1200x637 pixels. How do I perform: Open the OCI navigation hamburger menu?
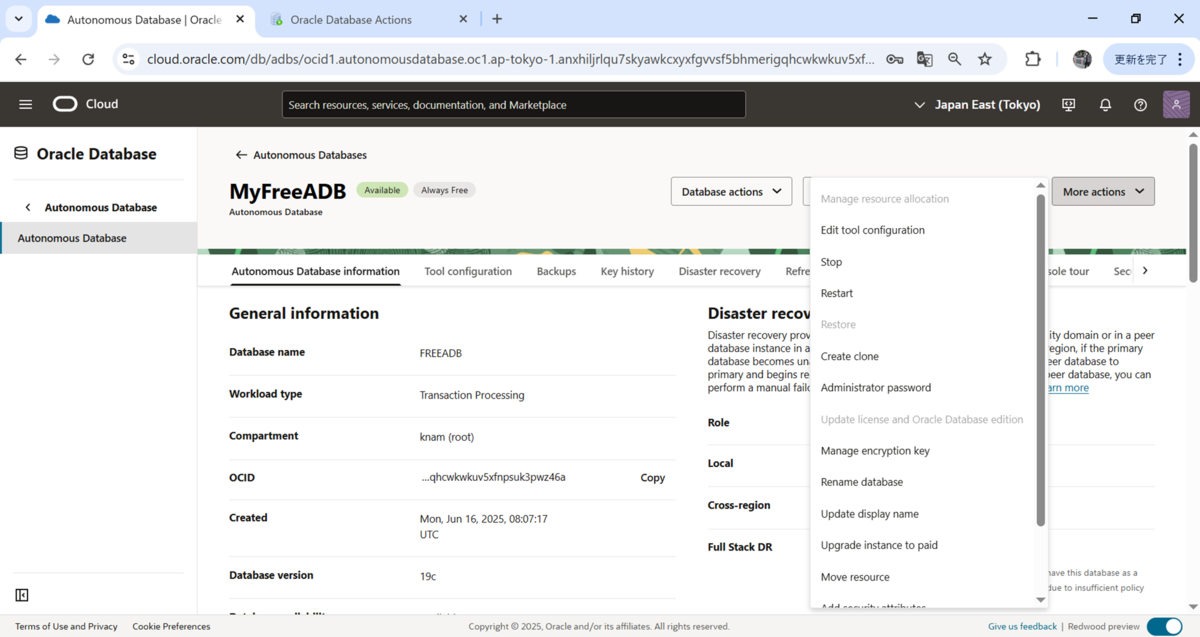coord(26,104)
